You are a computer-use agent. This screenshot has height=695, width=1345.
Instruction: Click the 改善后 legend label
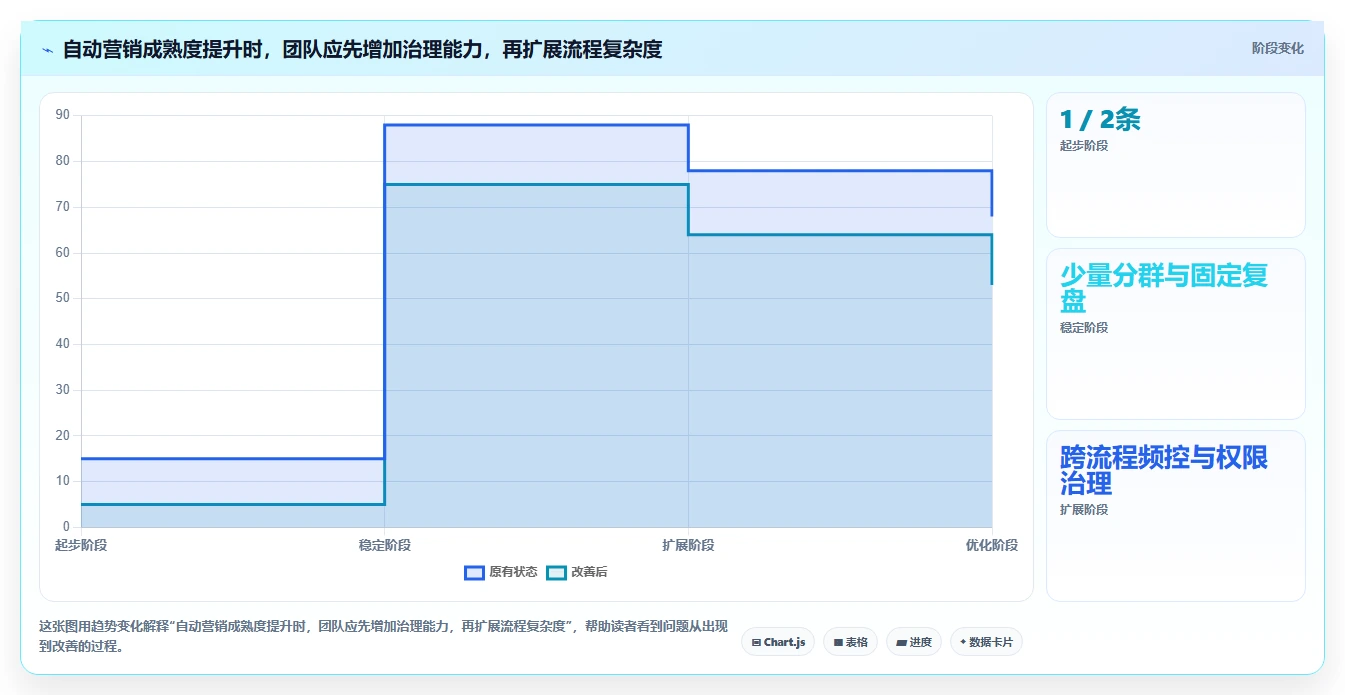pos(589,572)
